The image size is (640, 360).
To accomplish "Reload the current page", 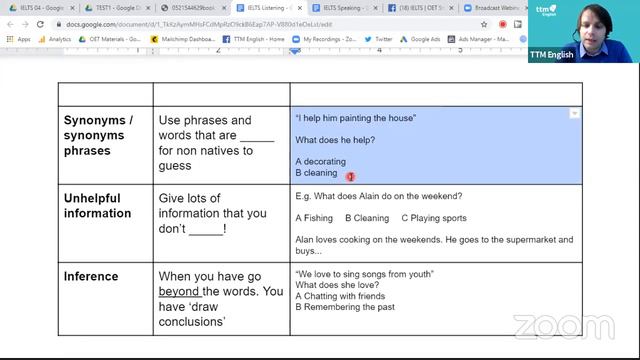I will pyautogui.click(x=40, y=24).
